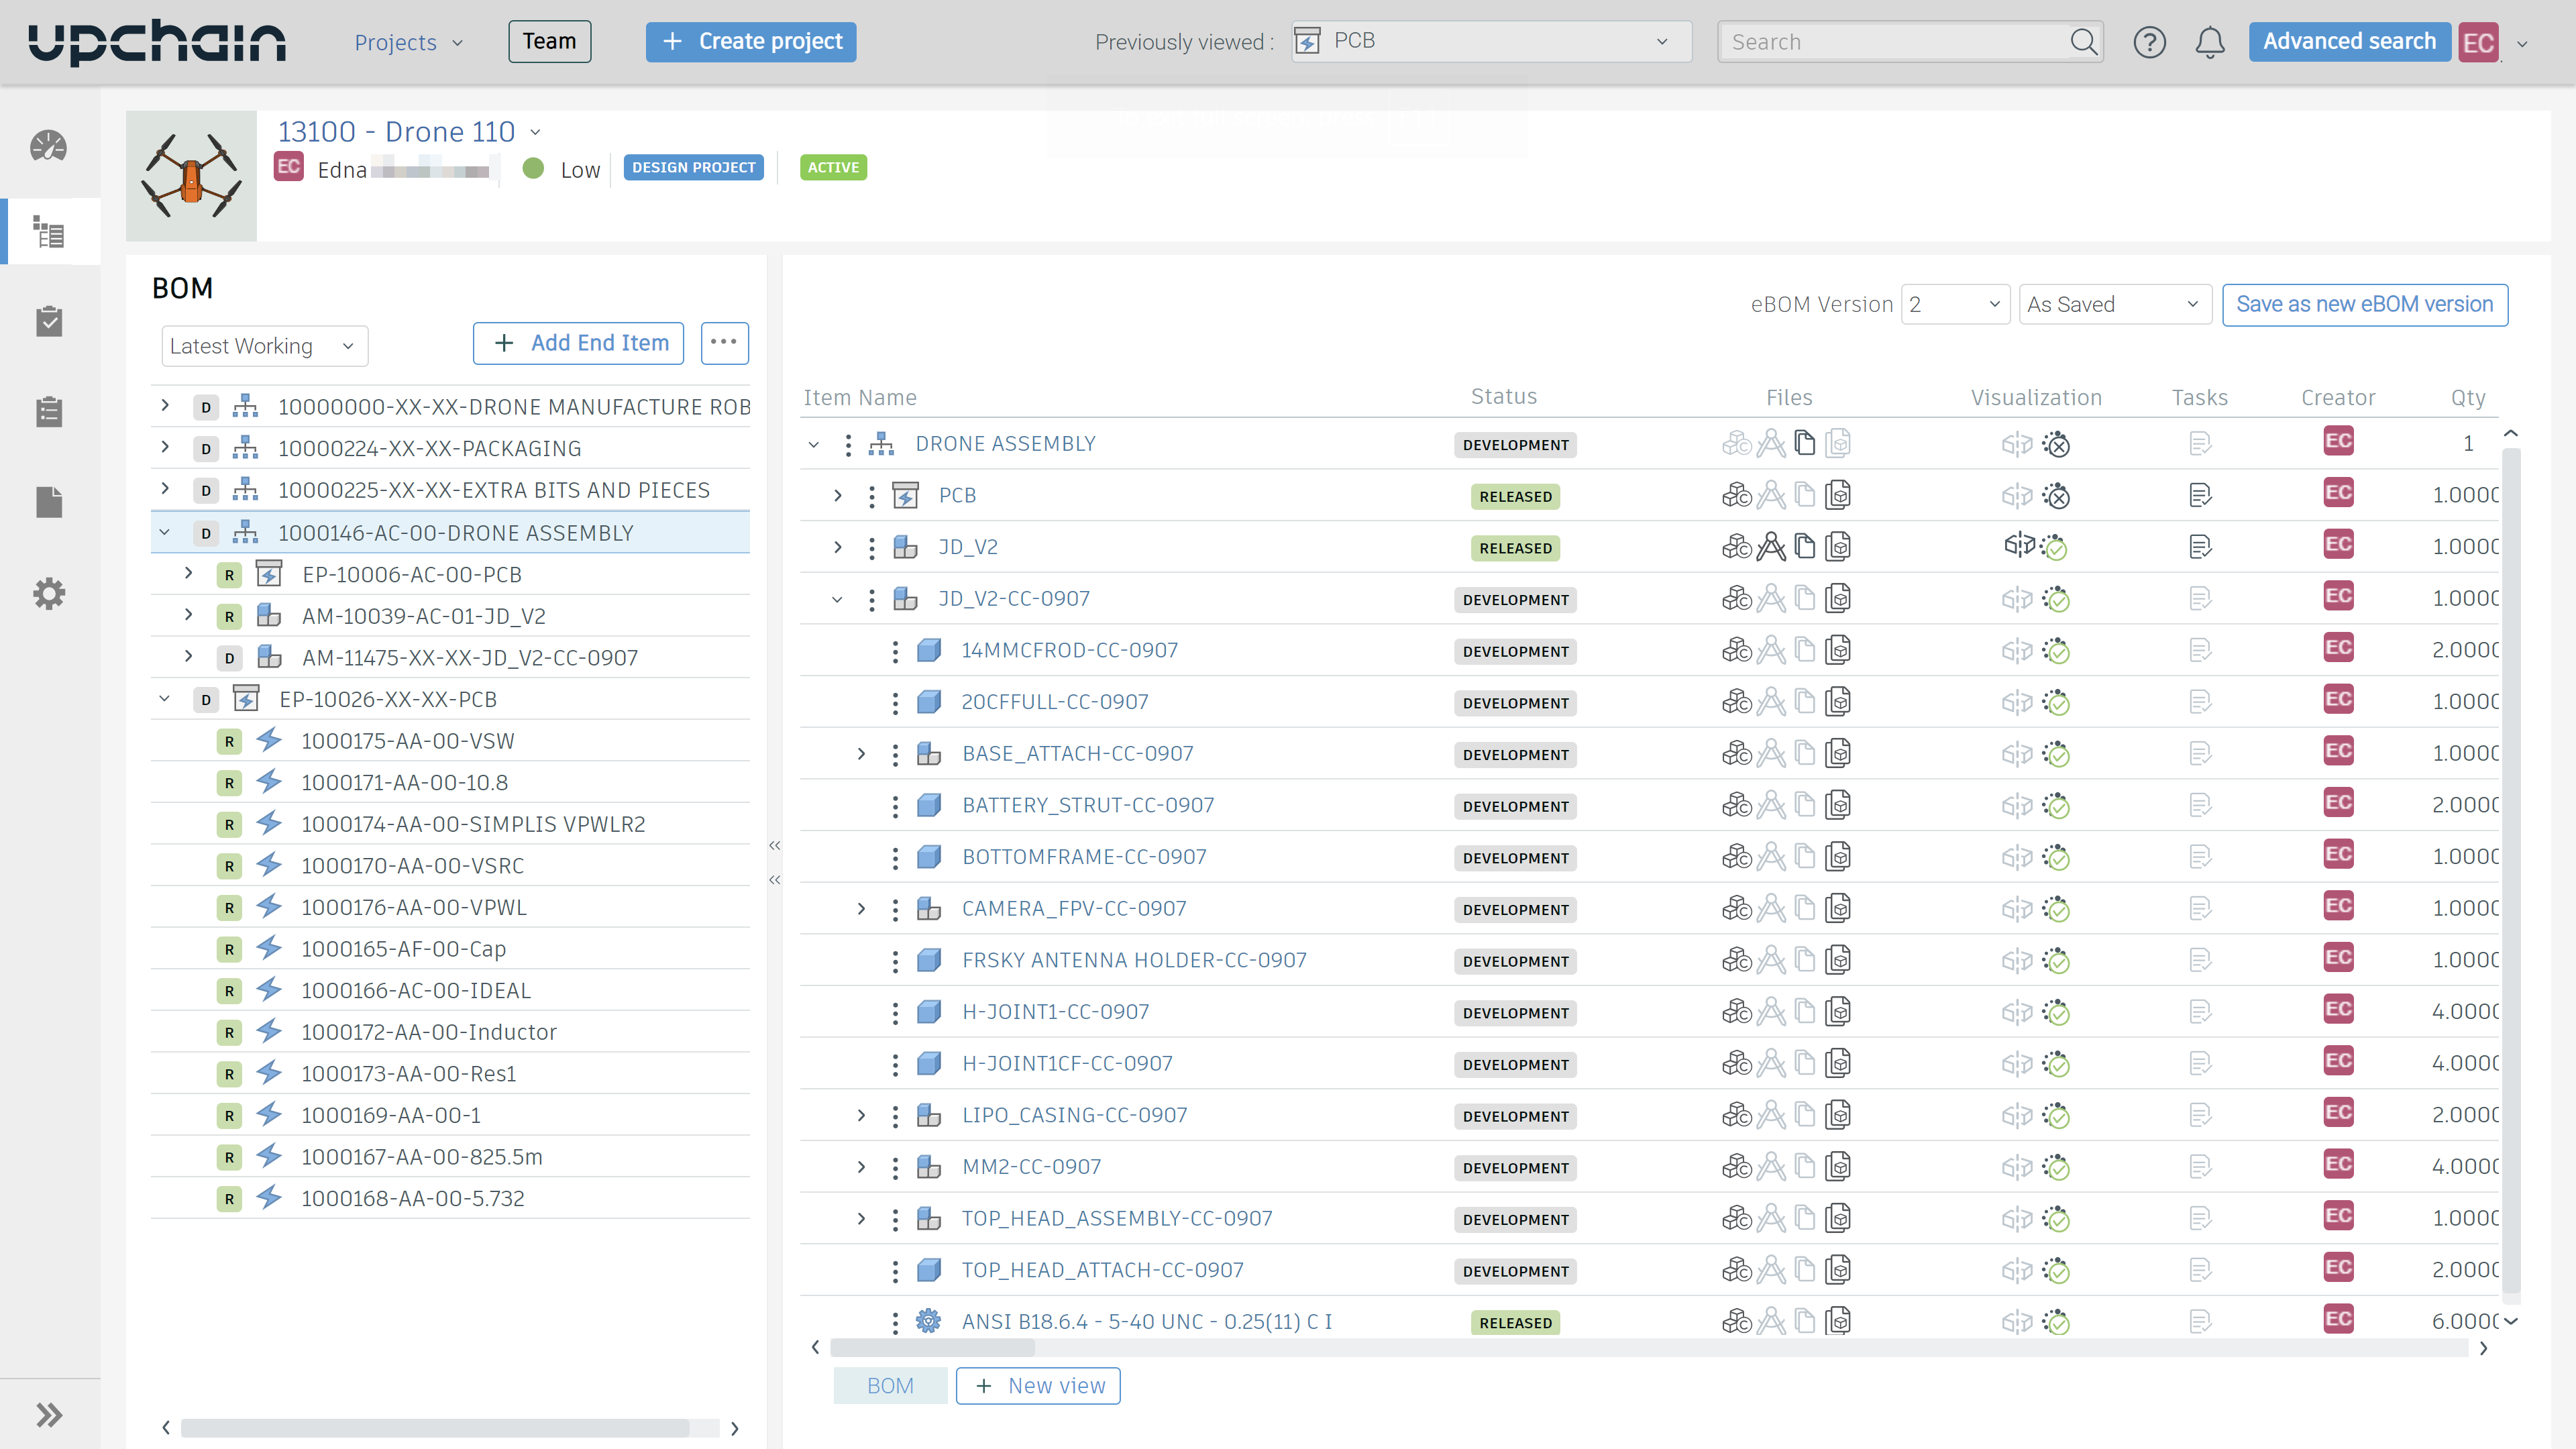
Task: Open 3D visualization icon in JD_V2 row
Action: 2019,545
